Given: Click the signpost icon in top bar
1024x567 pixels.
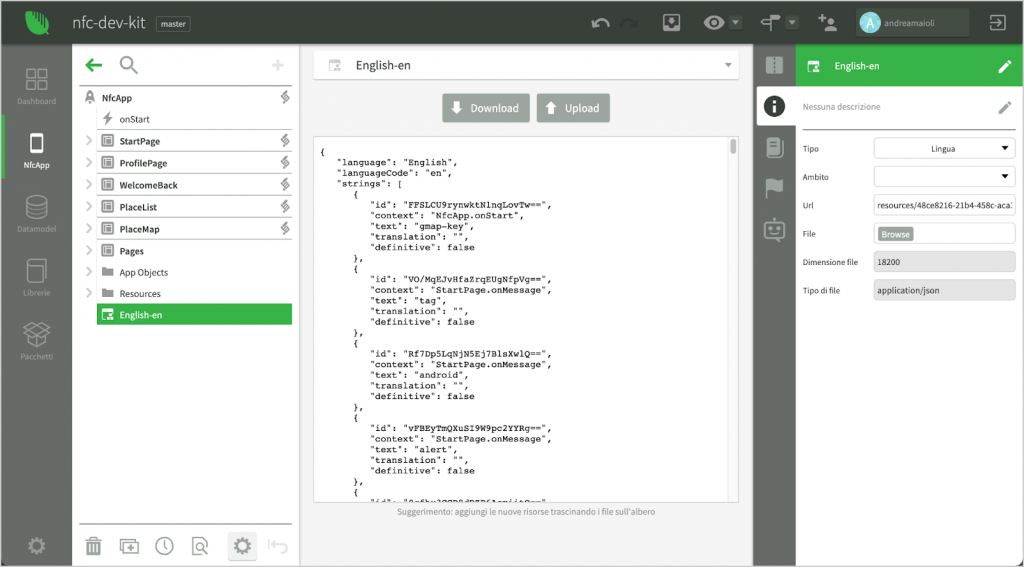Looking at the screenshot, I should point(771,23).
